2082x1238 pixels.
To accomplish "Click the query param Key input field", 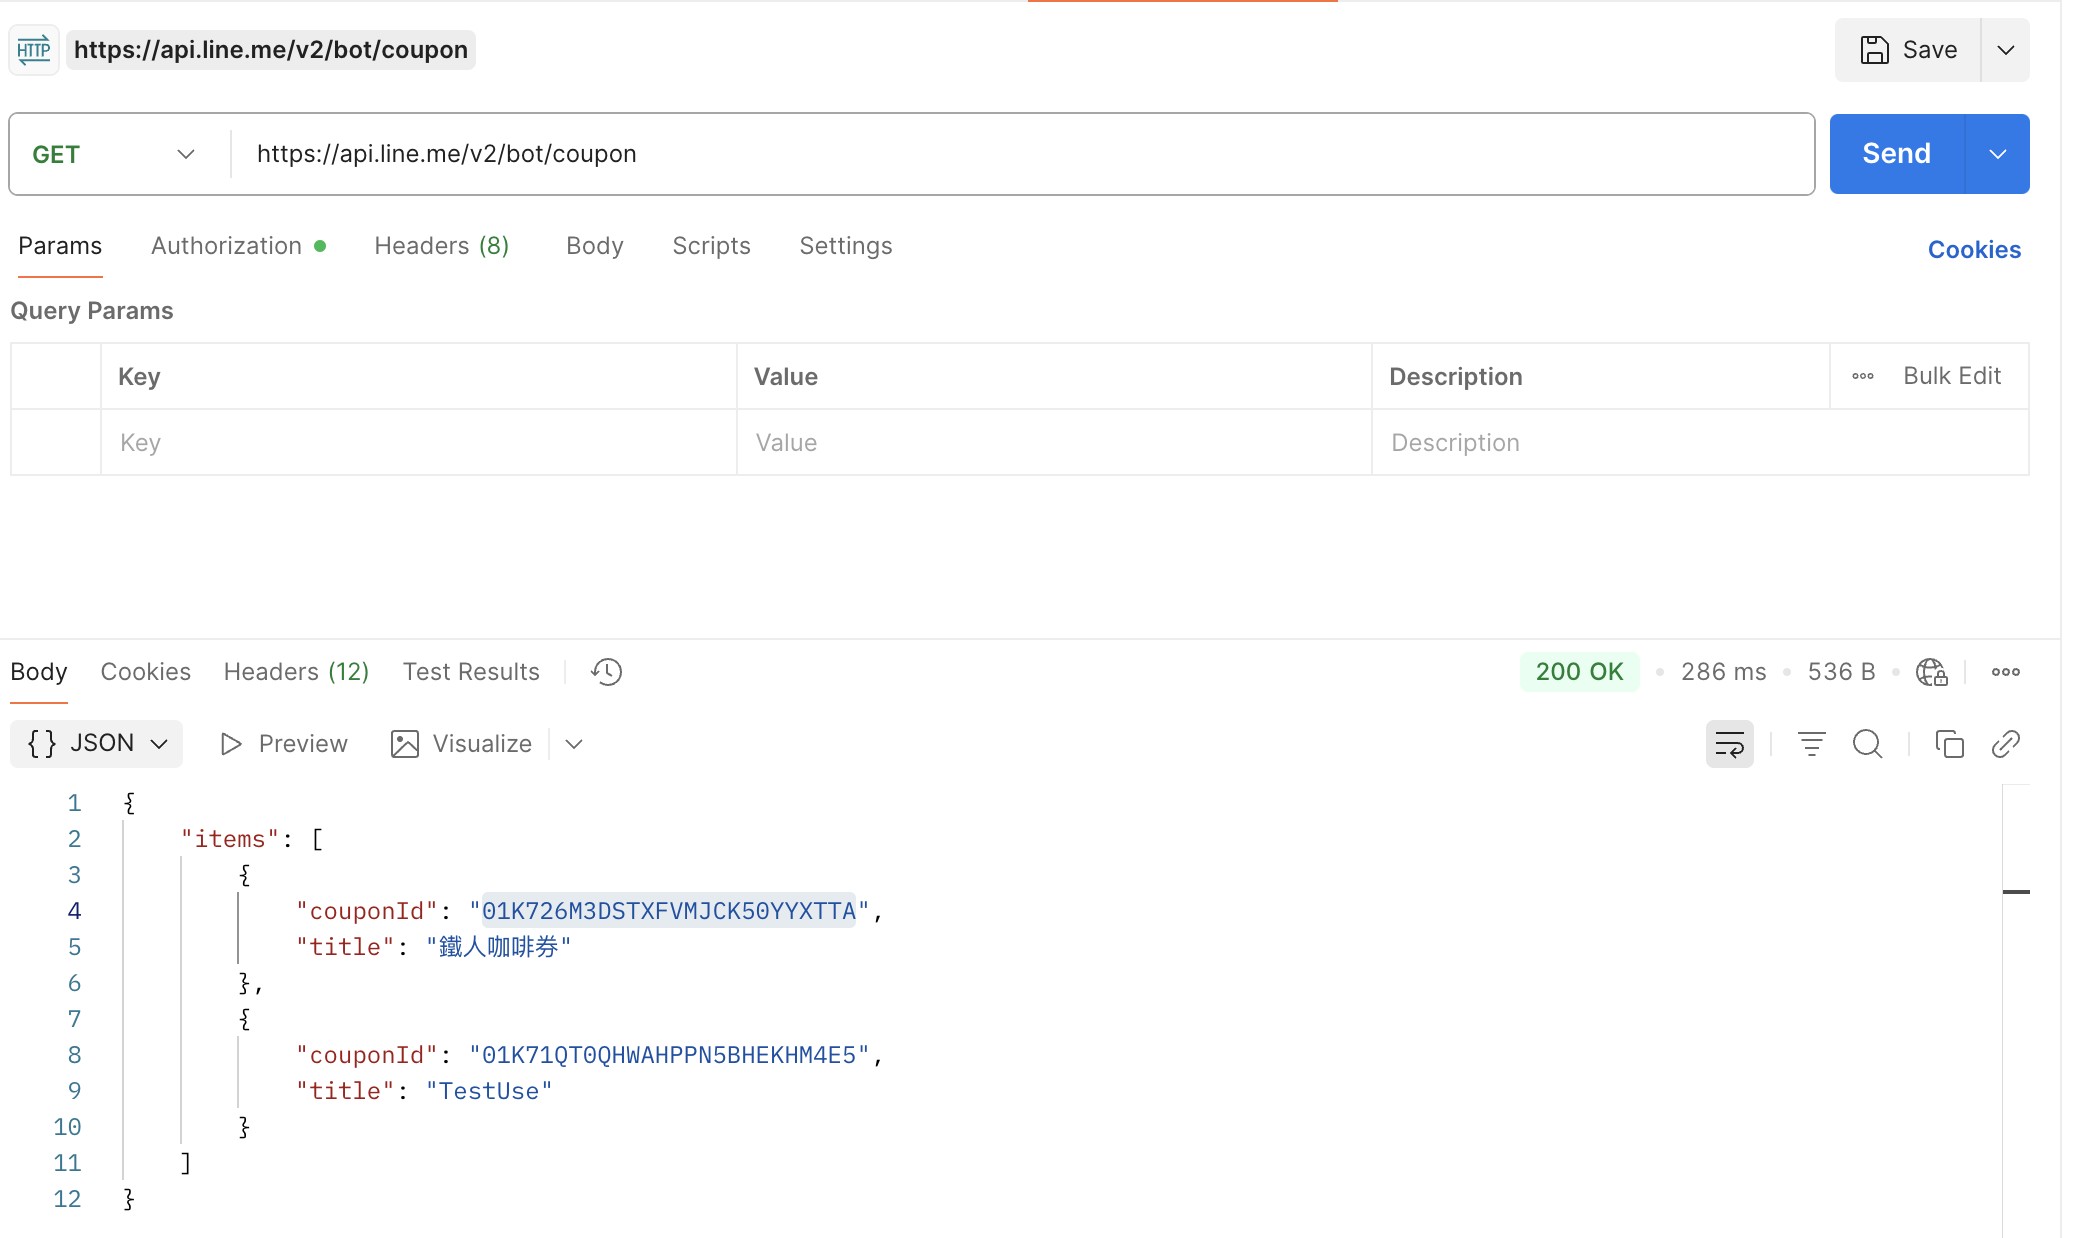I will (x=418, y=442).
